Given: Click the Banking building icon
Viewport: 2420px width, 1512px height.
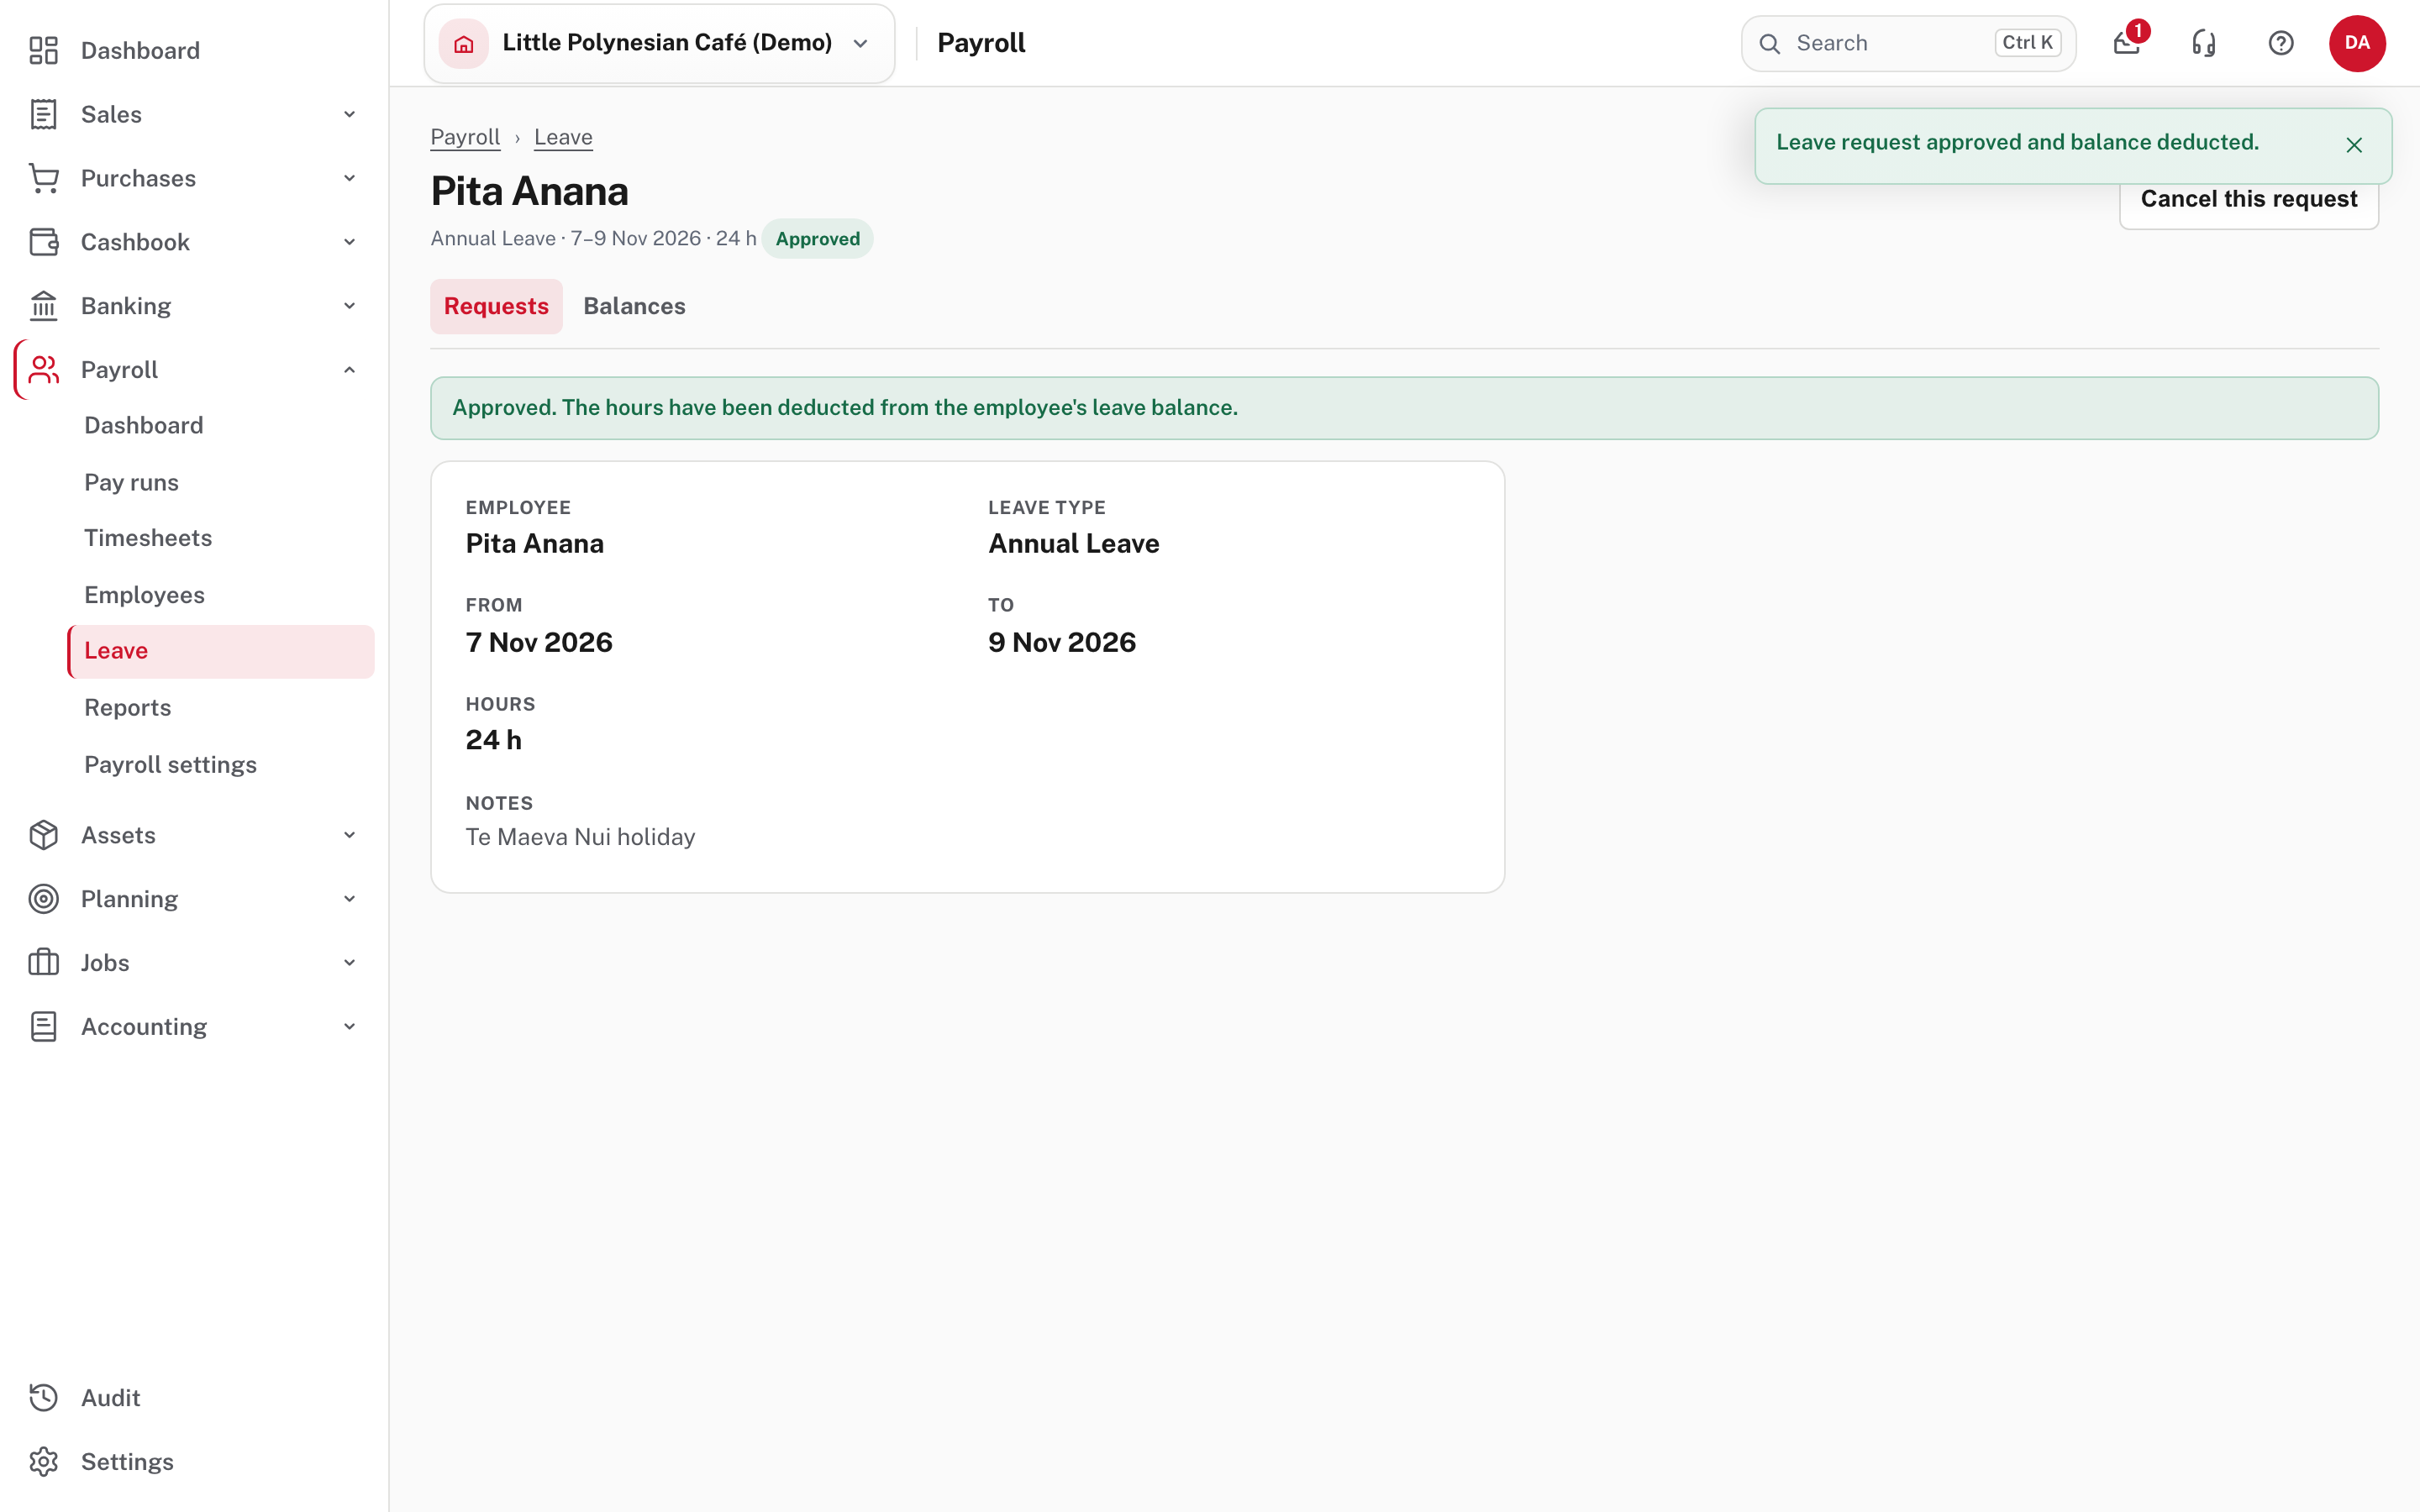Looking at the screenshot, I should pos(43,306).
